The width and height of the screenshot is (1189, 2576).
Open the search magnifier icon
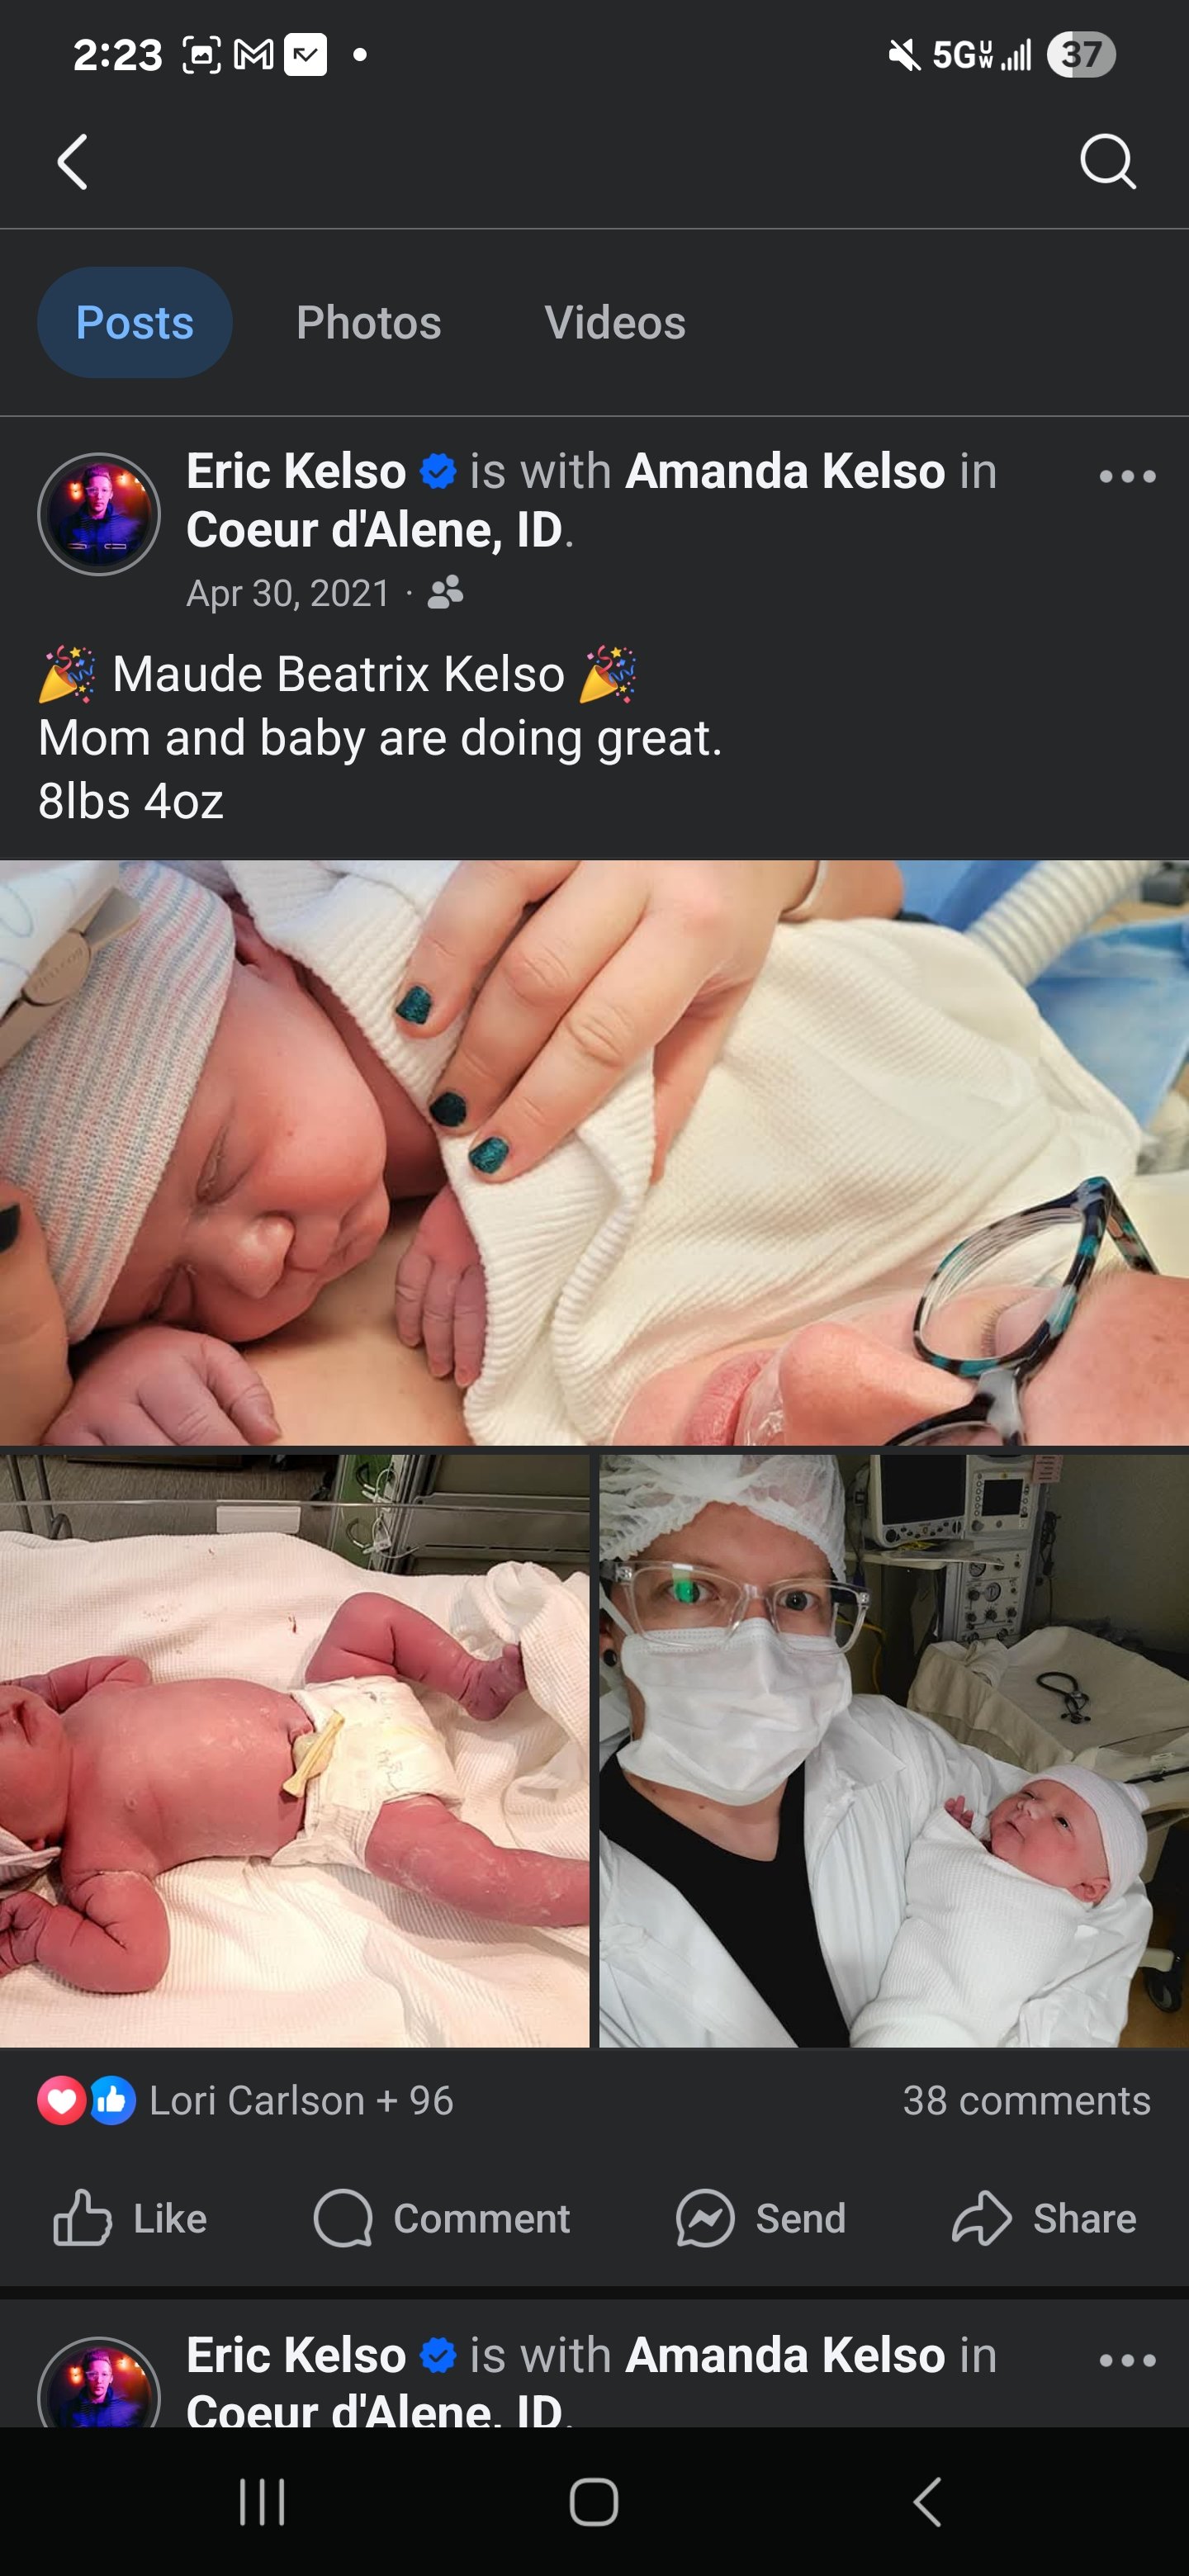pos(1108,161)
